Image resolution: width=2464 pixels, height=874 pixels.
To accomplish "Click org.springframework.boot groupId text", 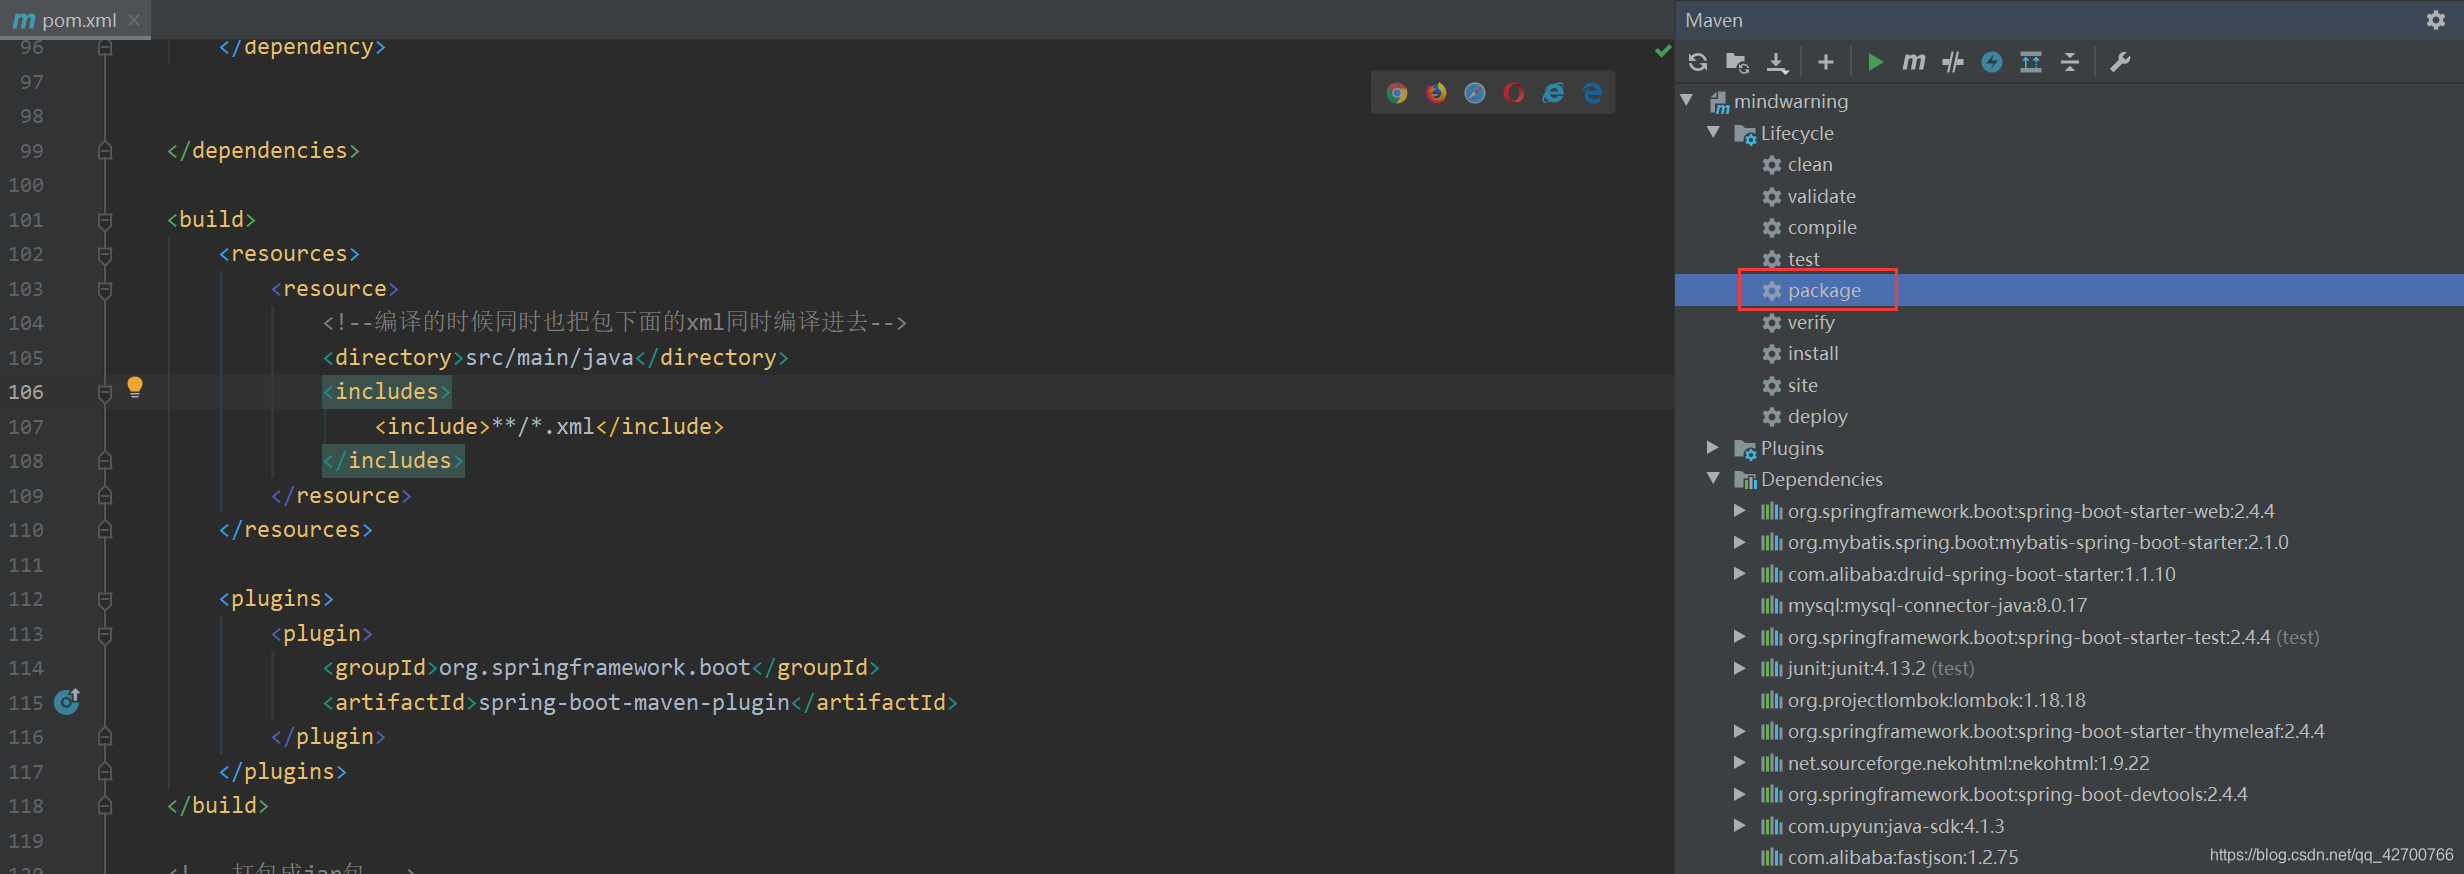I will point(594,667).
